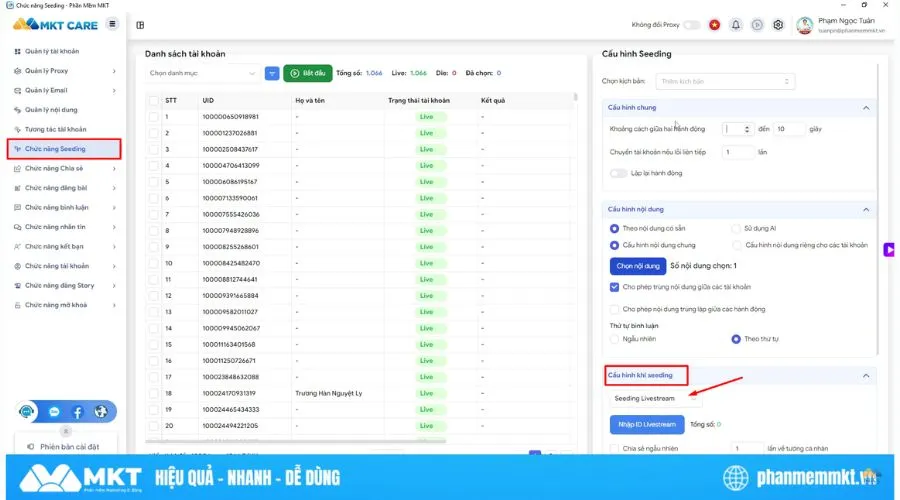900x500 pixels.
Task: Click the purple side tab icon at right edge
Action: pos(889,250)
